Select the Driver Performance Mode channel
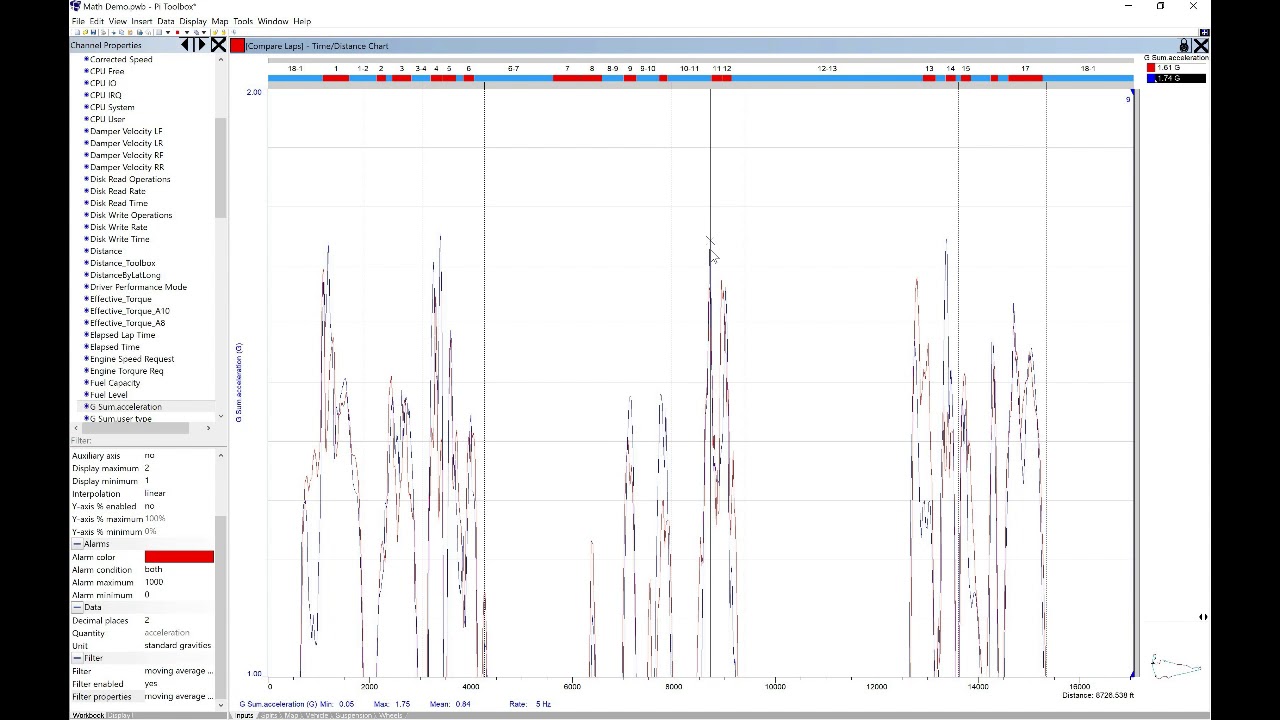 coord(138,287)
